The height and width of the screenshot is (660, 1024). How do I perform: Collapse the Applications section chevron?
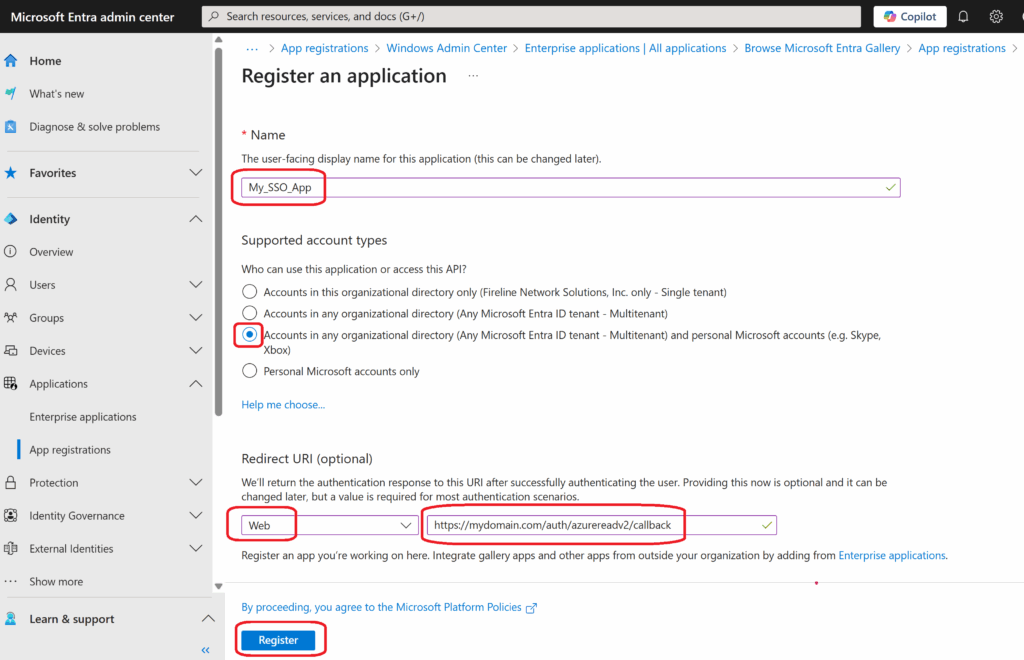(x=195, y=383)
